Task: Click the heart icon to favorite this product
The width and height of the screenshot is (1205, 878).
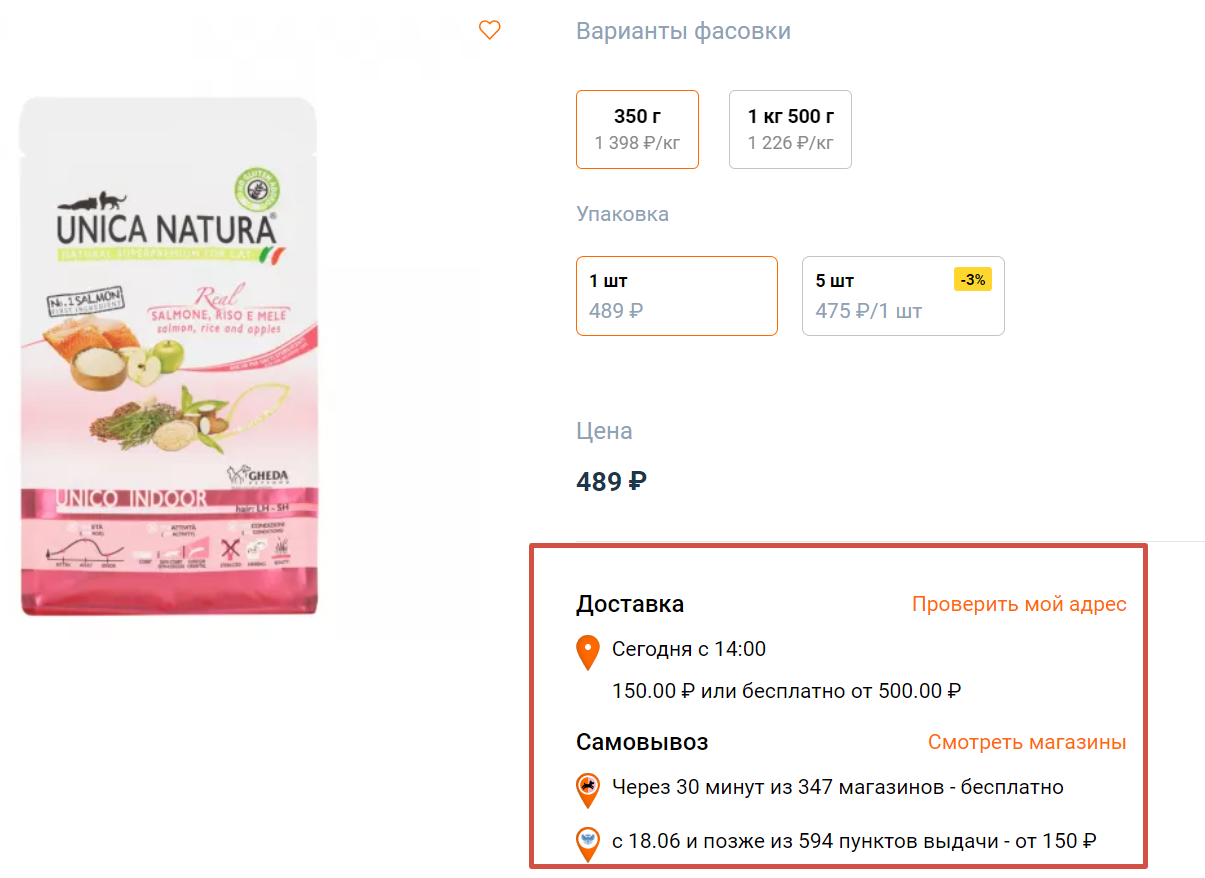Action: [489, 30]
